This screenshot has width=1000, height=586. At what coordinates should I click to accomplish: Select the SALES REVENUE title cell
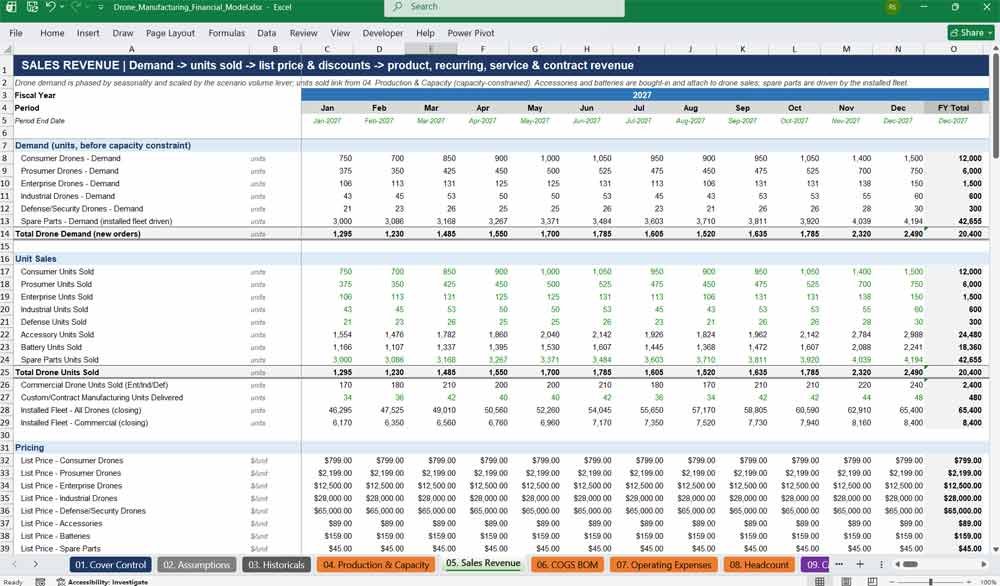click(501, 65)
